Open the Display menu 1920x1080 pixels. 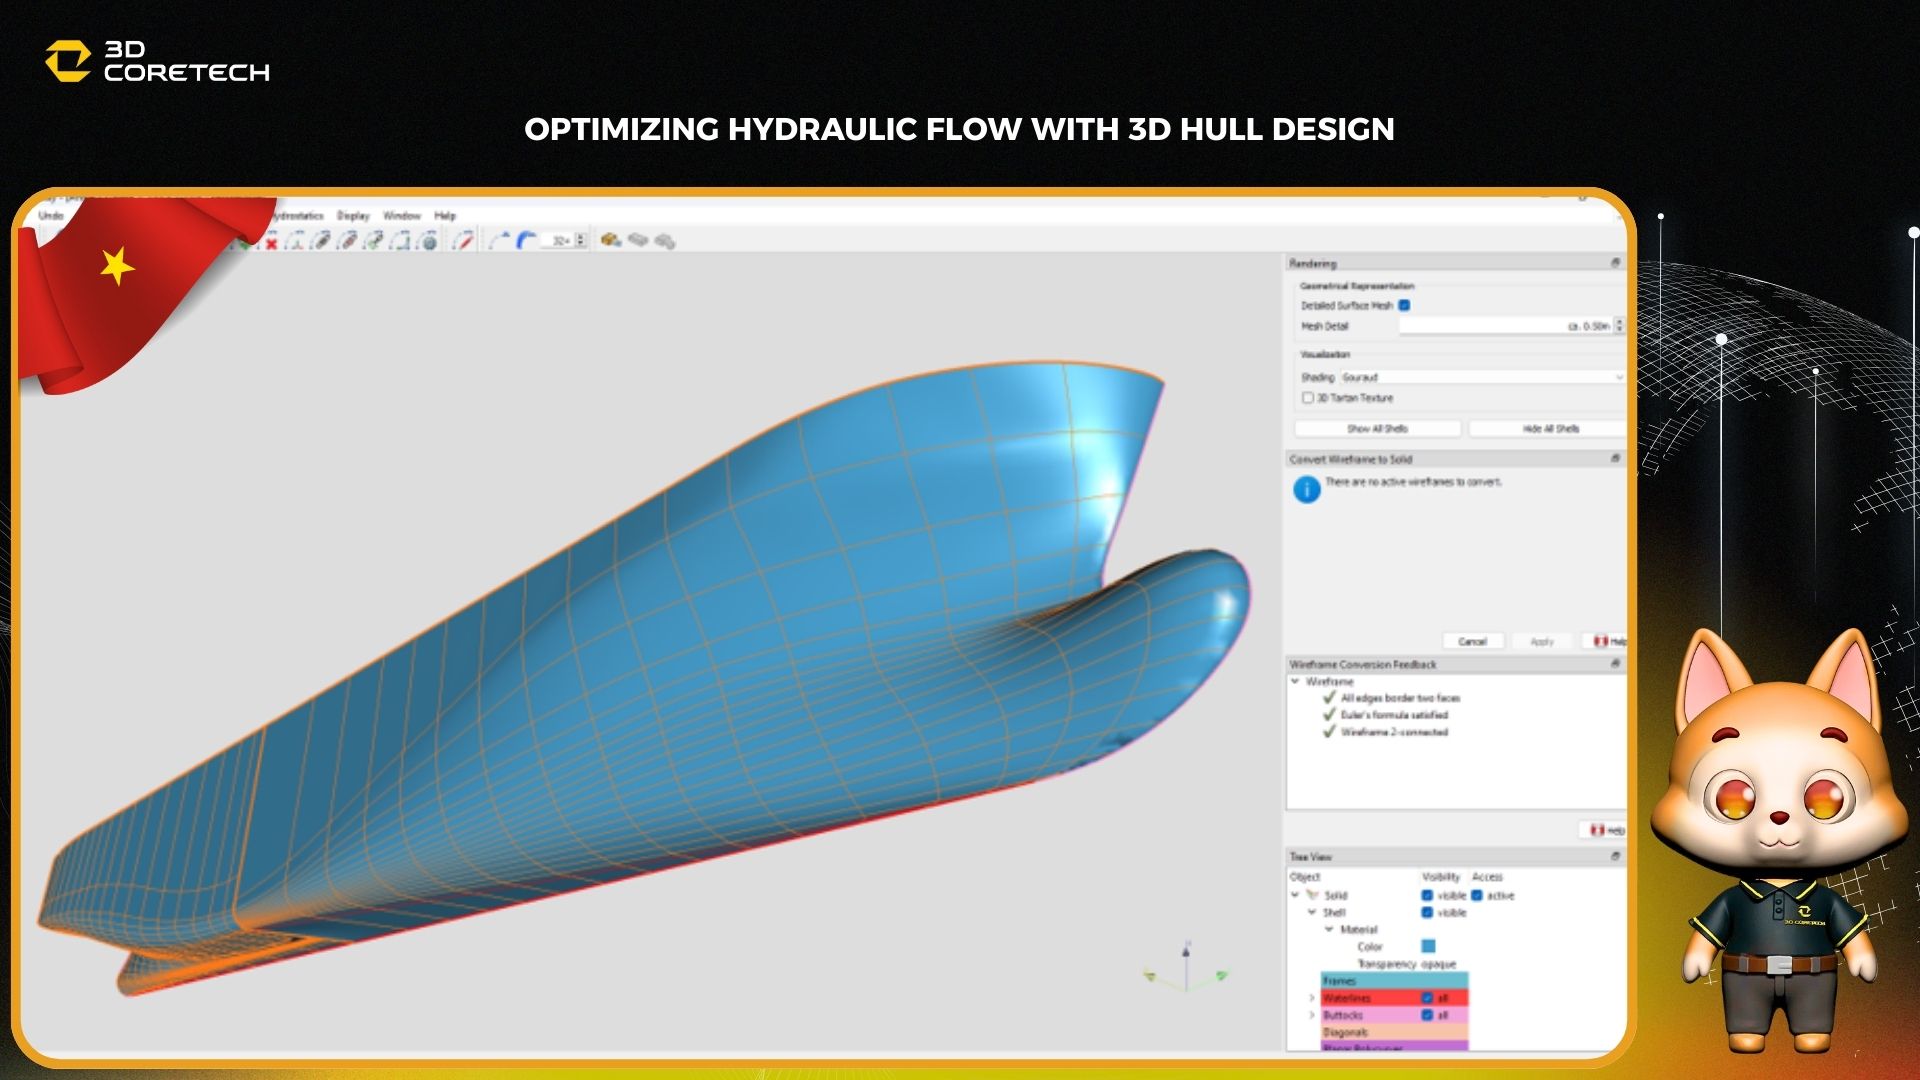pos(353,215)
